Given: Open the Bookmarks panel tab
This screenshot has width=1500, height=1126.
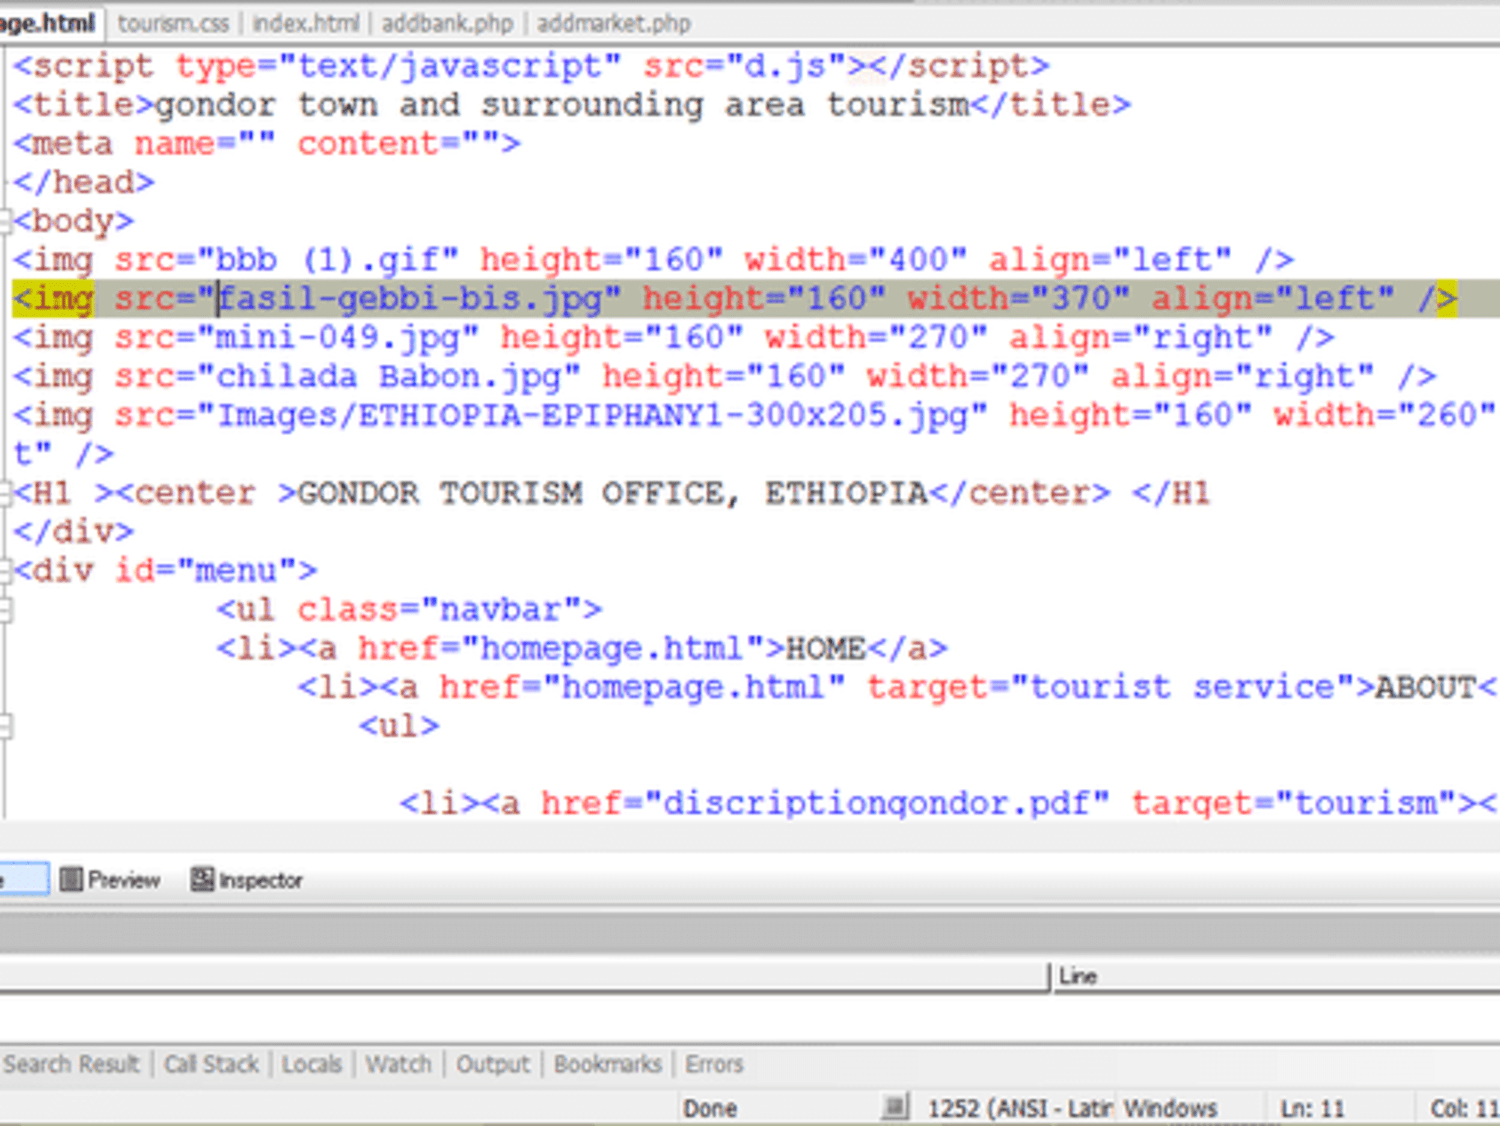Looking at the screenshot, I should [x=608, y=1064].
